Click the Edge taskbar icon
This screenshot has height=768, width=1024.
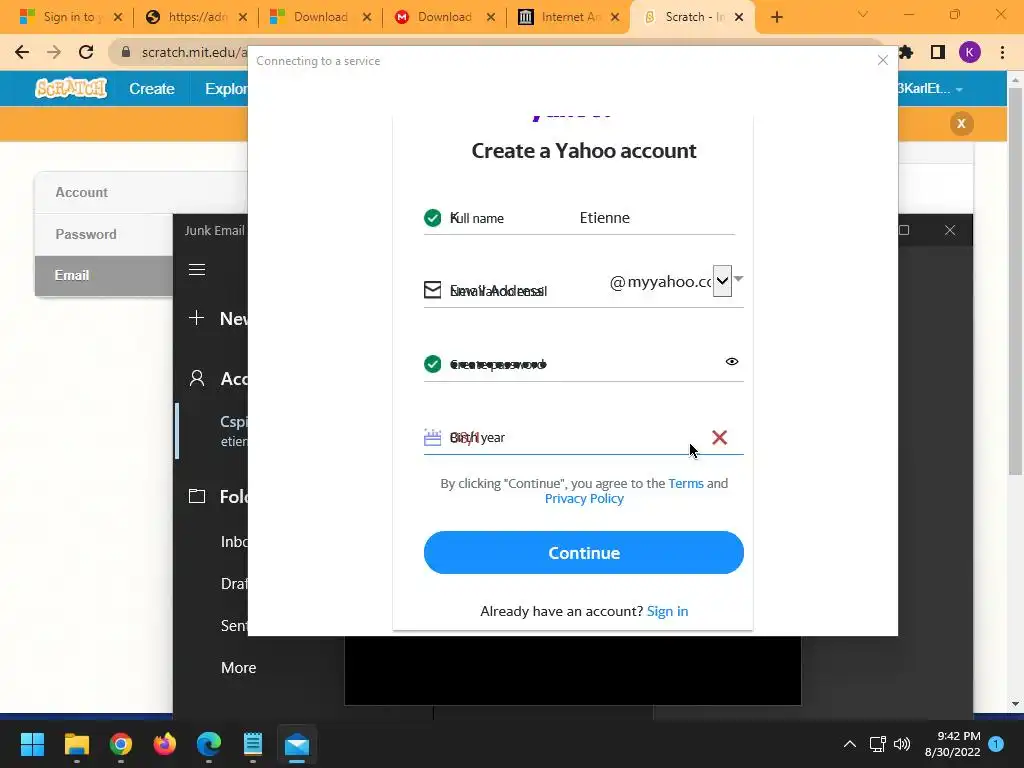(x=209, y=744)
